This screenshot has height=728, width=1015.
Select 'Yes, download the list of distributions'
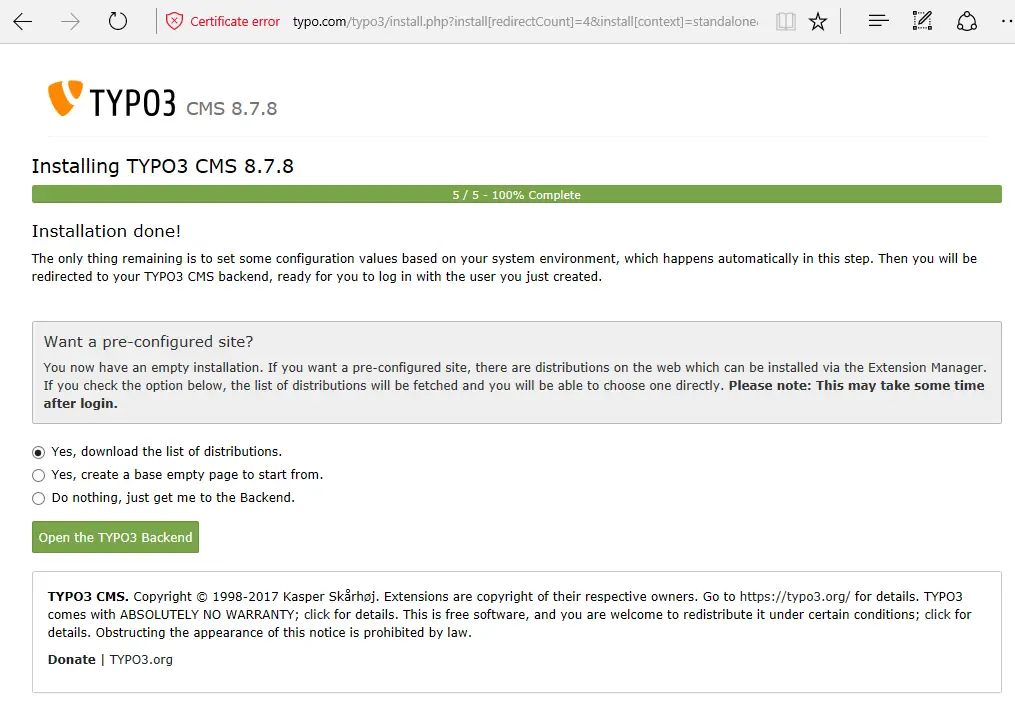point(38,452)
